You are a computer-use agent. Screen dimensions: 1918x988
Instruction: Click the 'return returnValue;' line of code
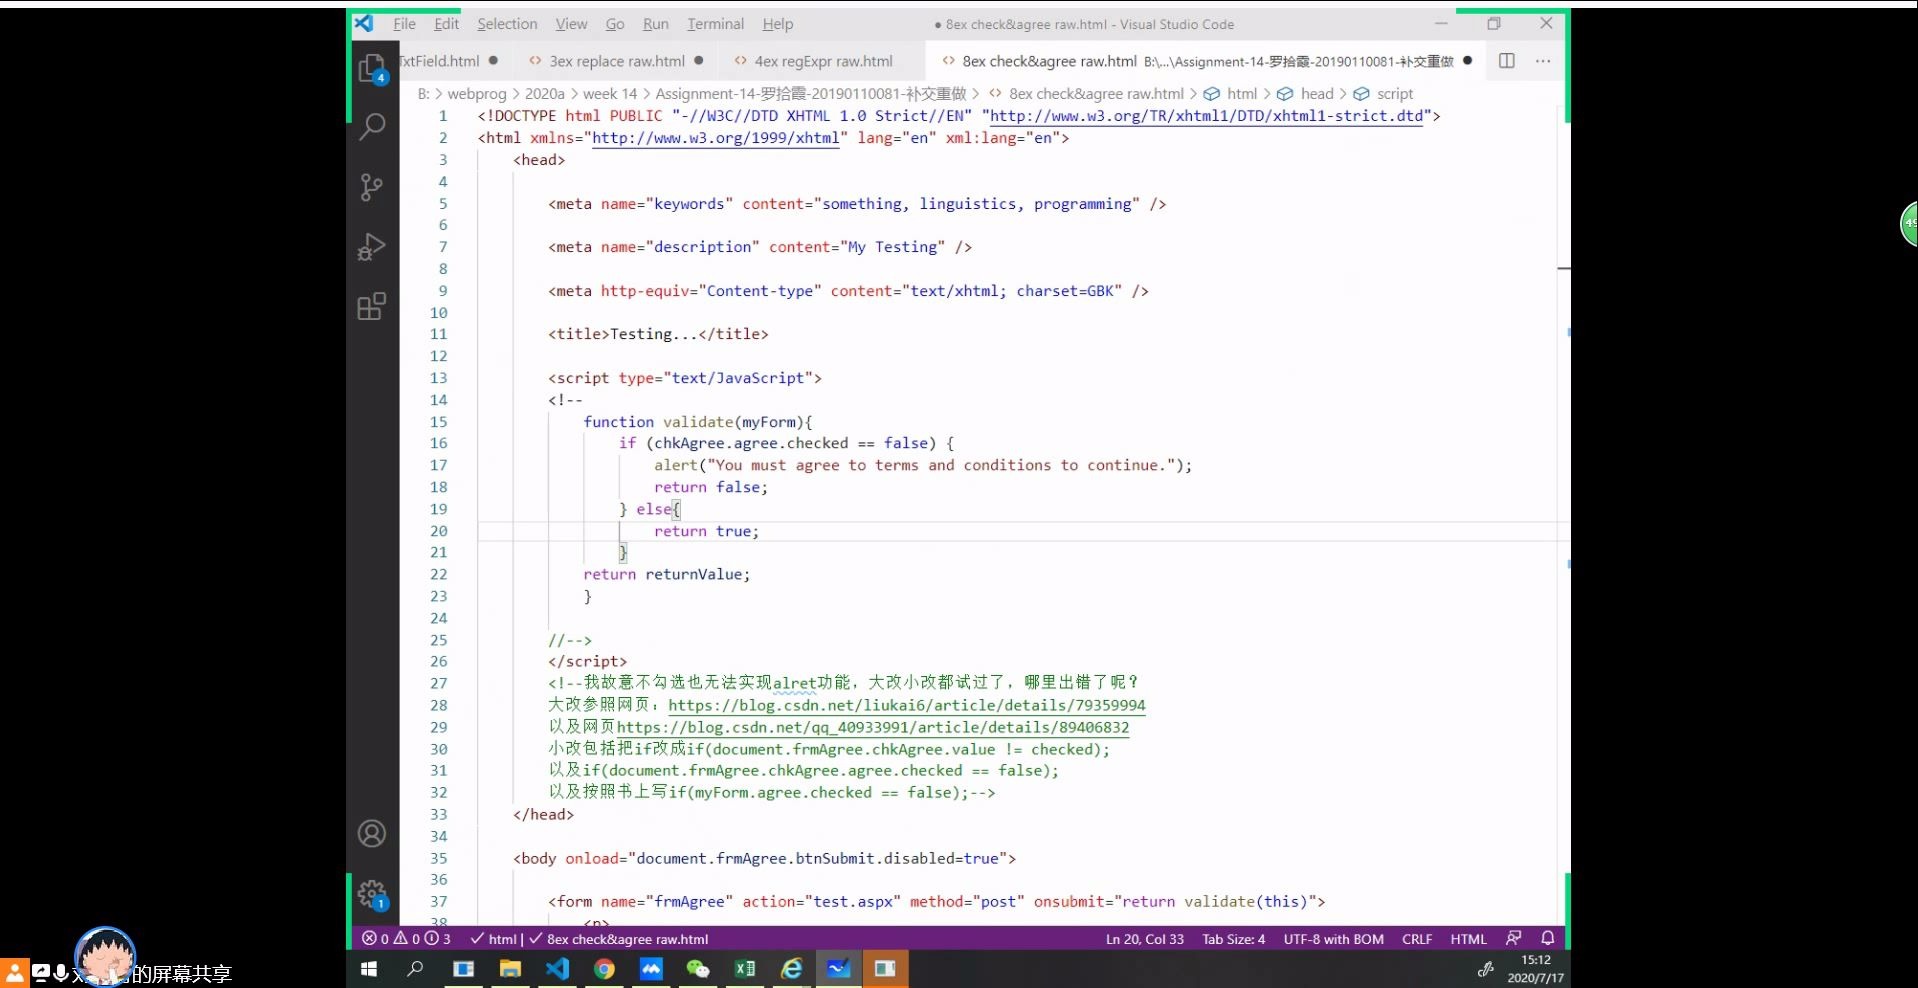click(x=666, y=574)
